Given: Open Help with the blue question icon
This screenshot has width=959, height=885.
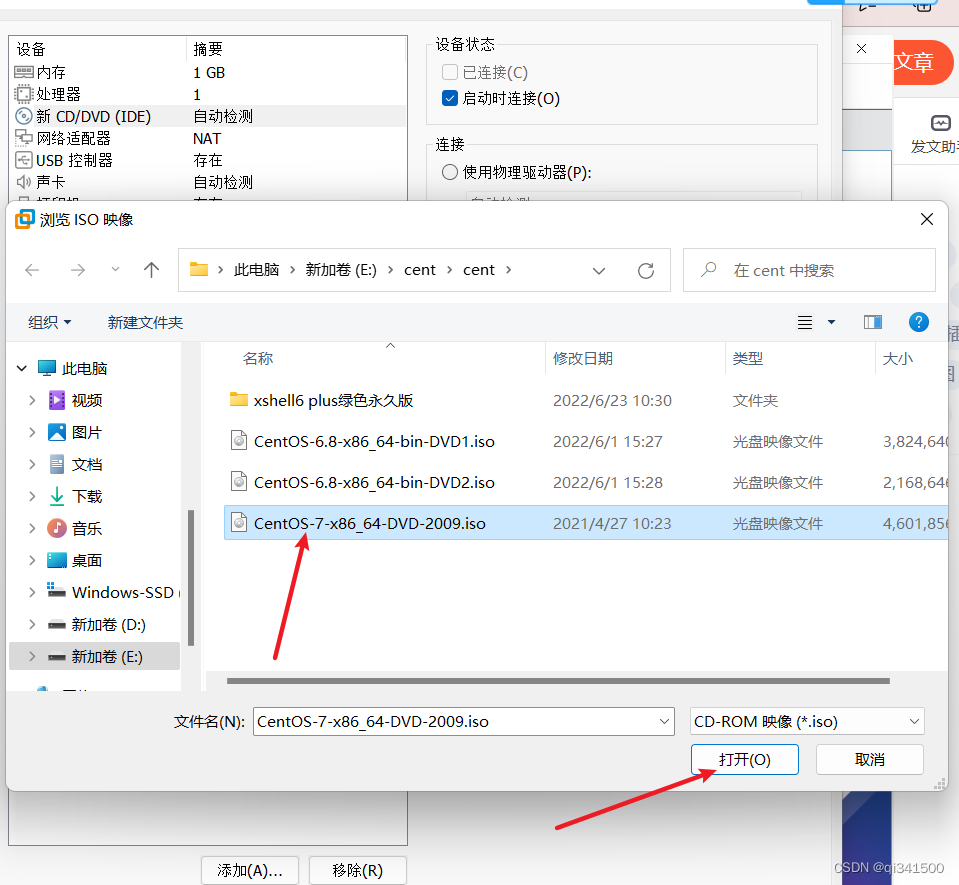Looking at the screenshot, I should point(919,322).
